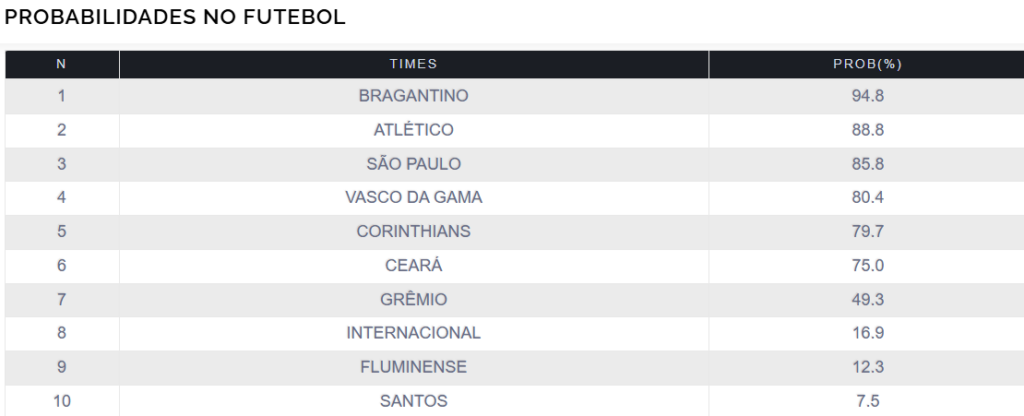Click the N column header
Viewport: 1024px width, 416px height.
click(61, 64)
